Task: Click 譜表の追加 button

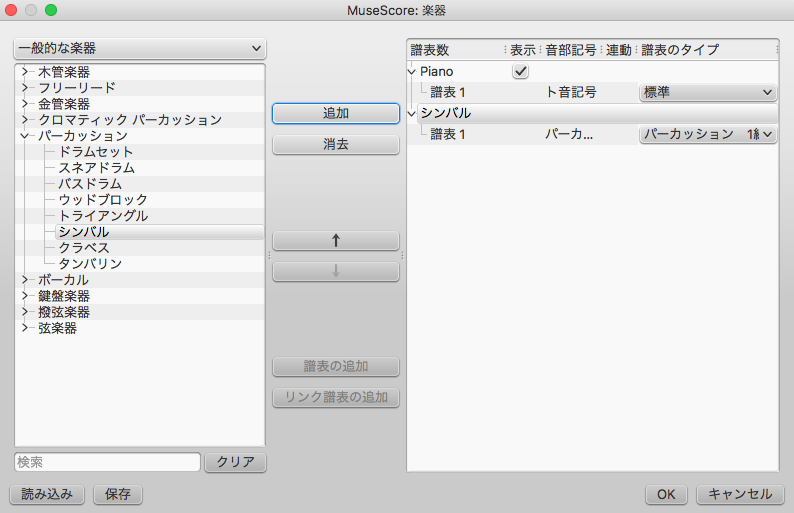Action: tap(336, 367)
